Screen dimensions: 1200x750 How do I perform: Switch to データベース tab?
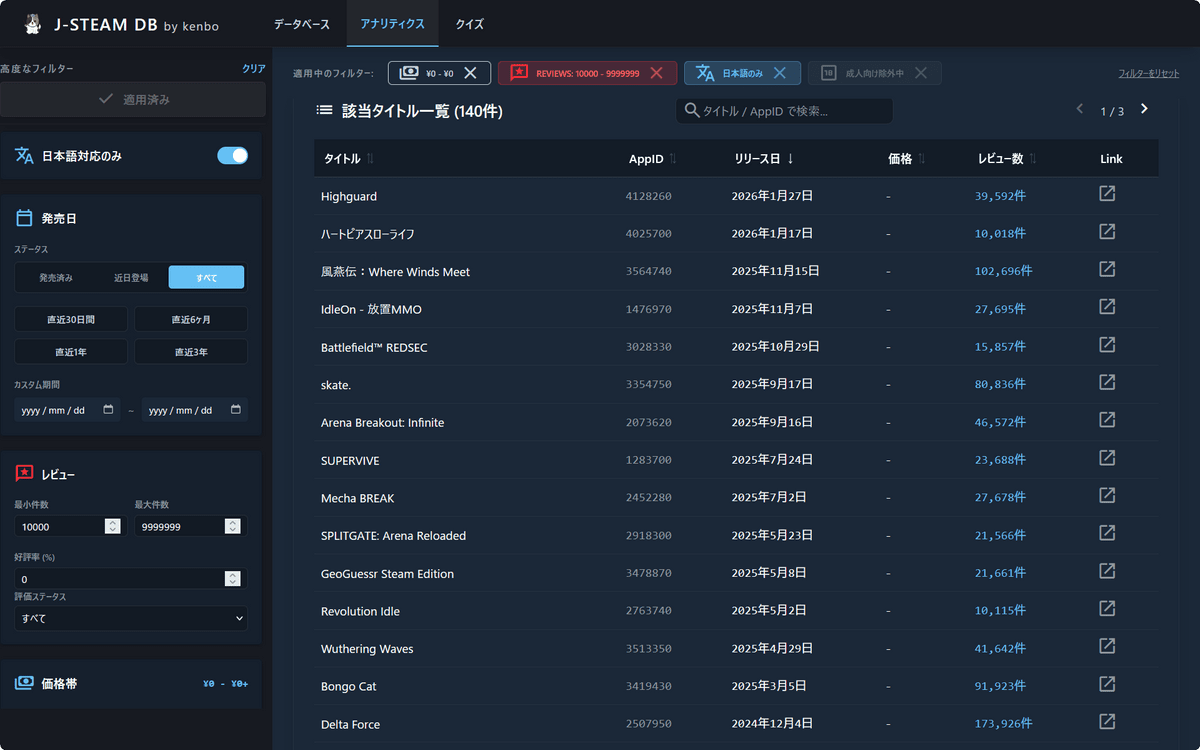coord(304,23)
